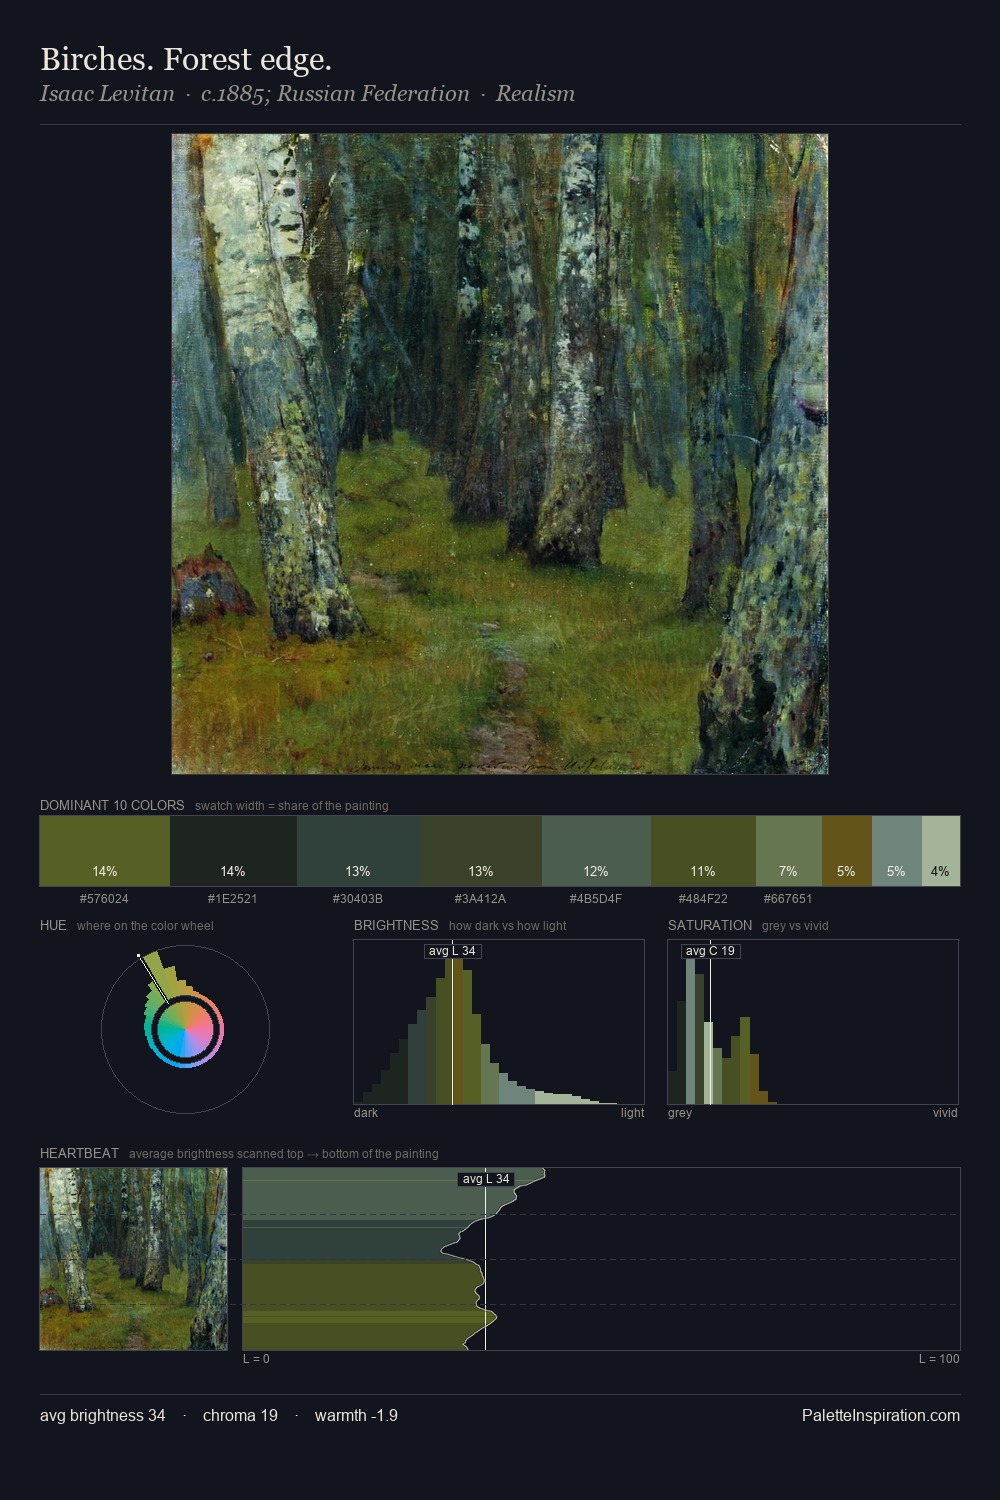Open the main birch forest painting image
The height and width of the screenshot is (1500, 1000).
pos(500,454)
